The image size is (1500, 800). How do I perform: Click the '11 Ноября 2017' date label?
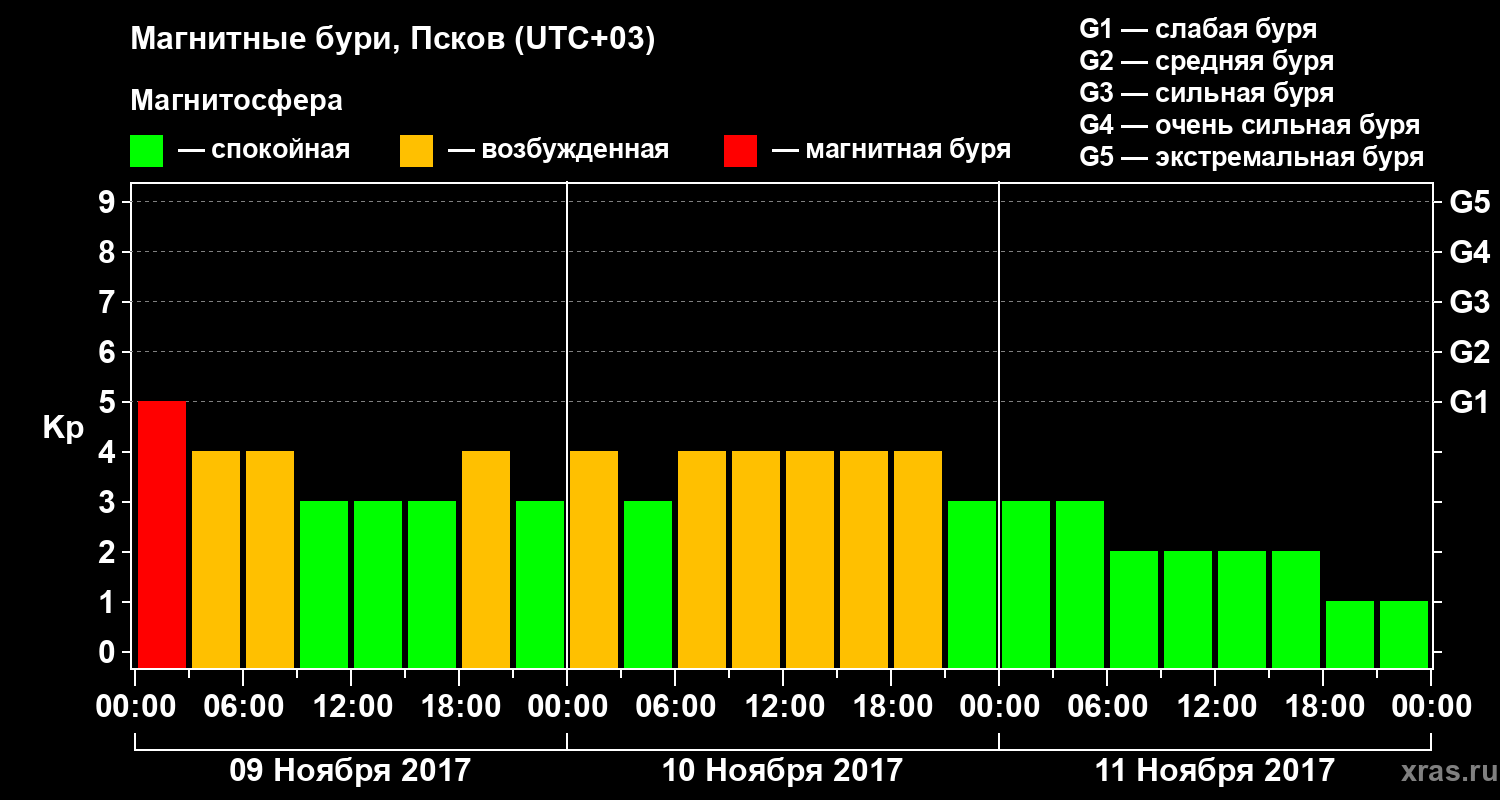pyautogui.click(x=1214, y=771)
